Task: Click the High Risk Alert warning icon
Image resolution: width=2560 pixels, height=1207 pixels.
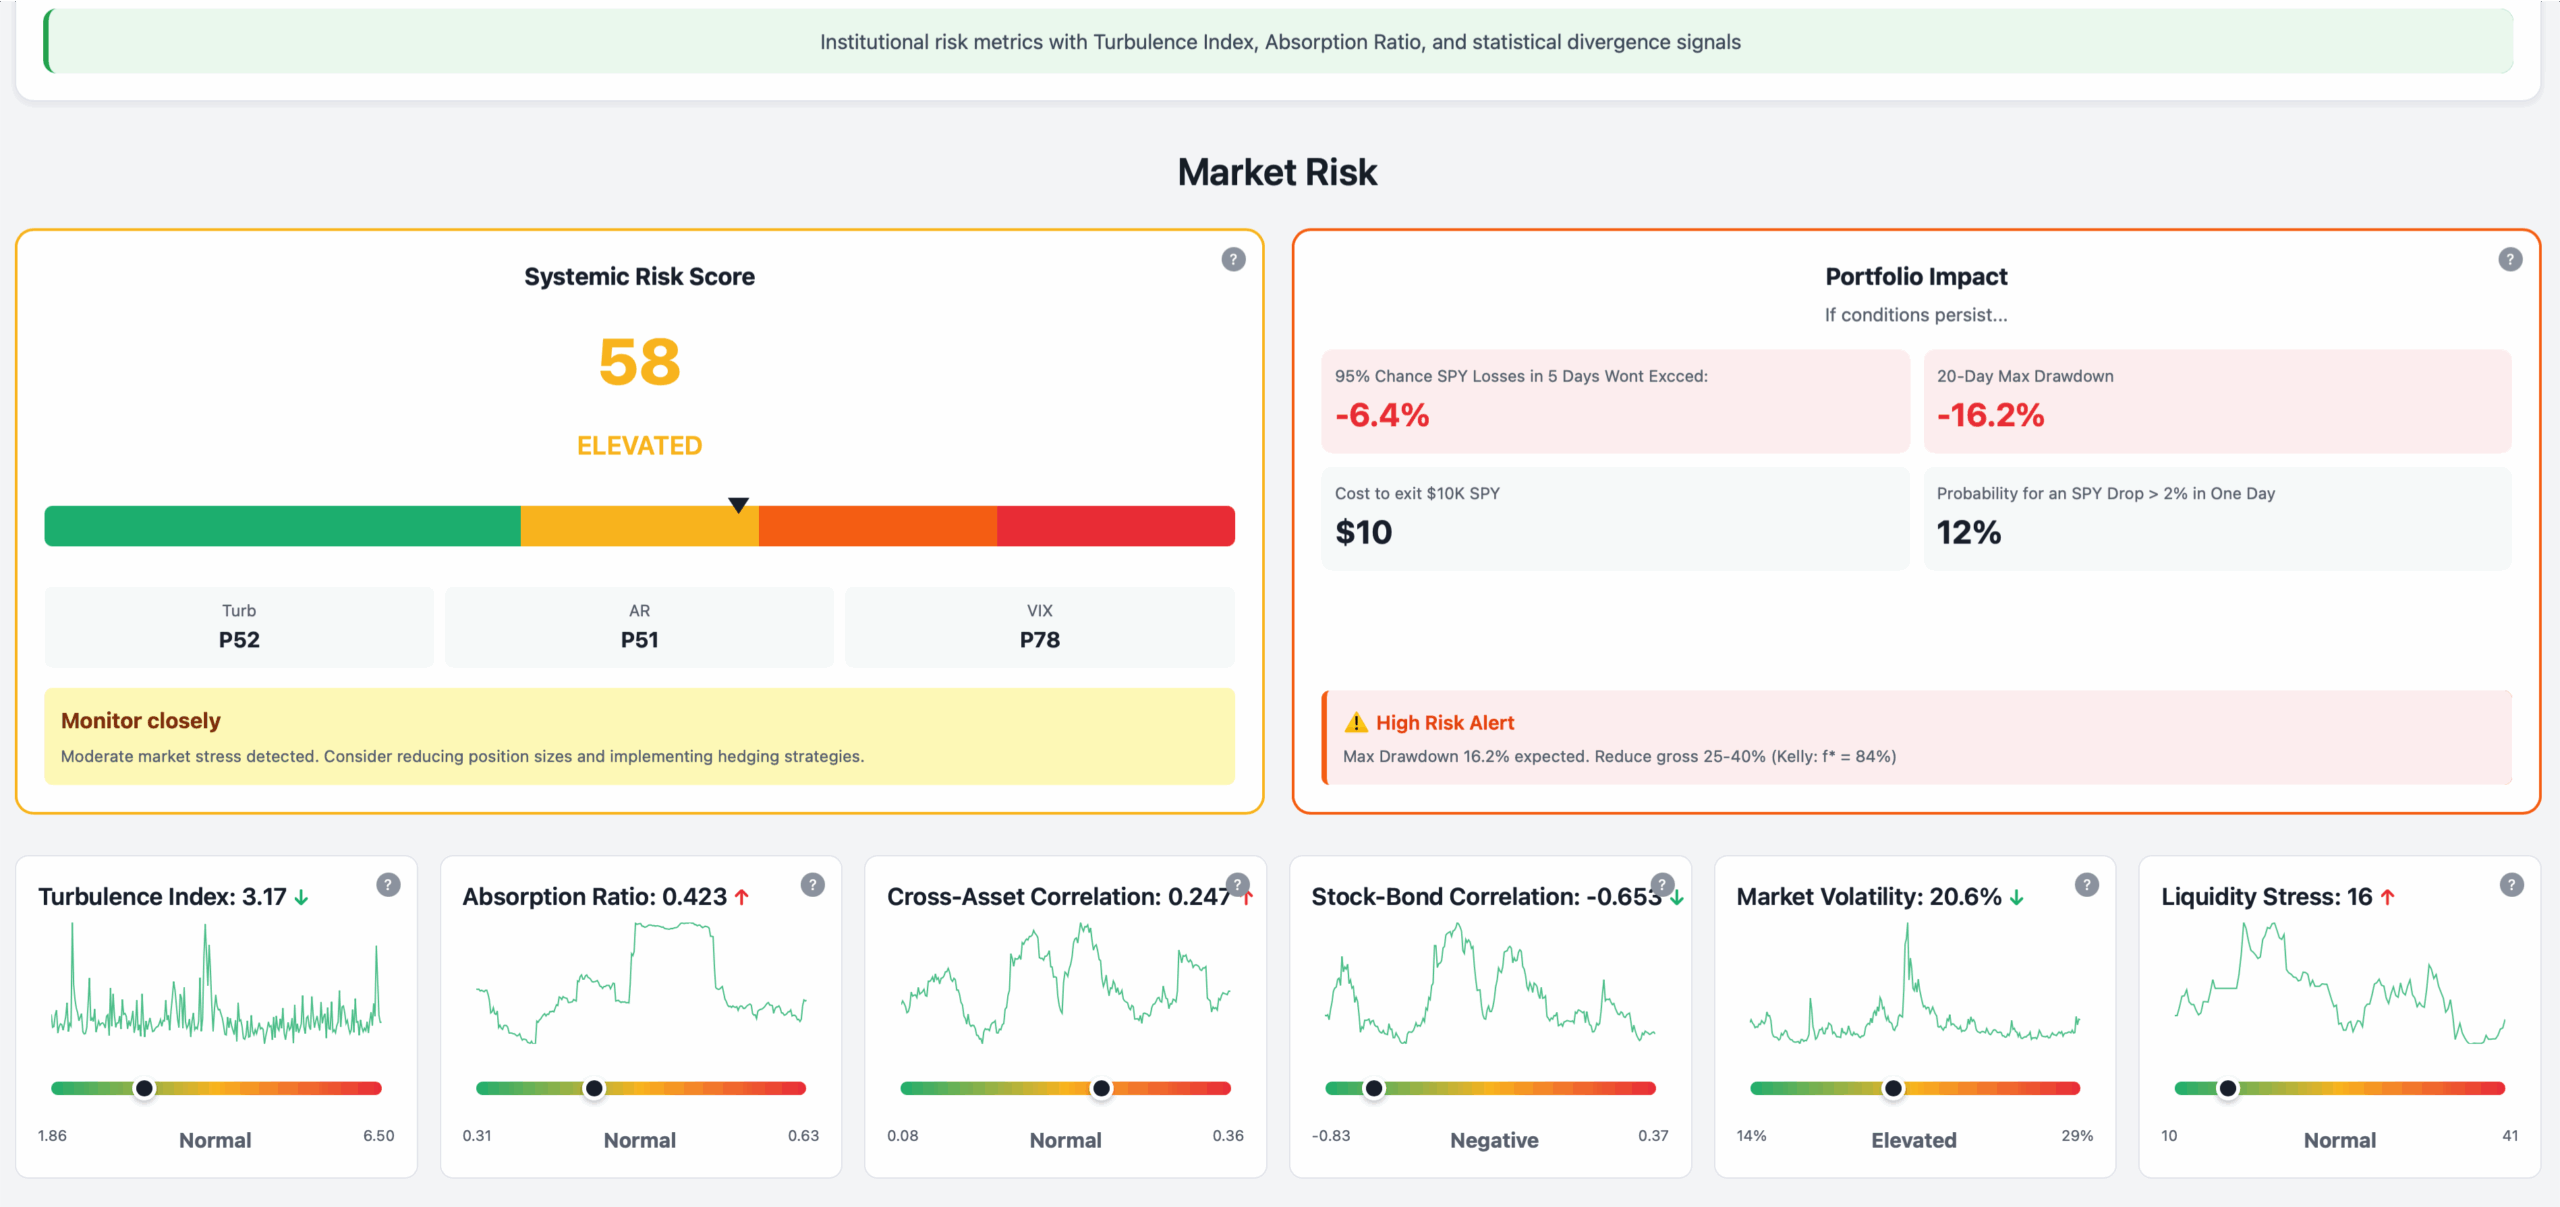Action: point(1355,723)
